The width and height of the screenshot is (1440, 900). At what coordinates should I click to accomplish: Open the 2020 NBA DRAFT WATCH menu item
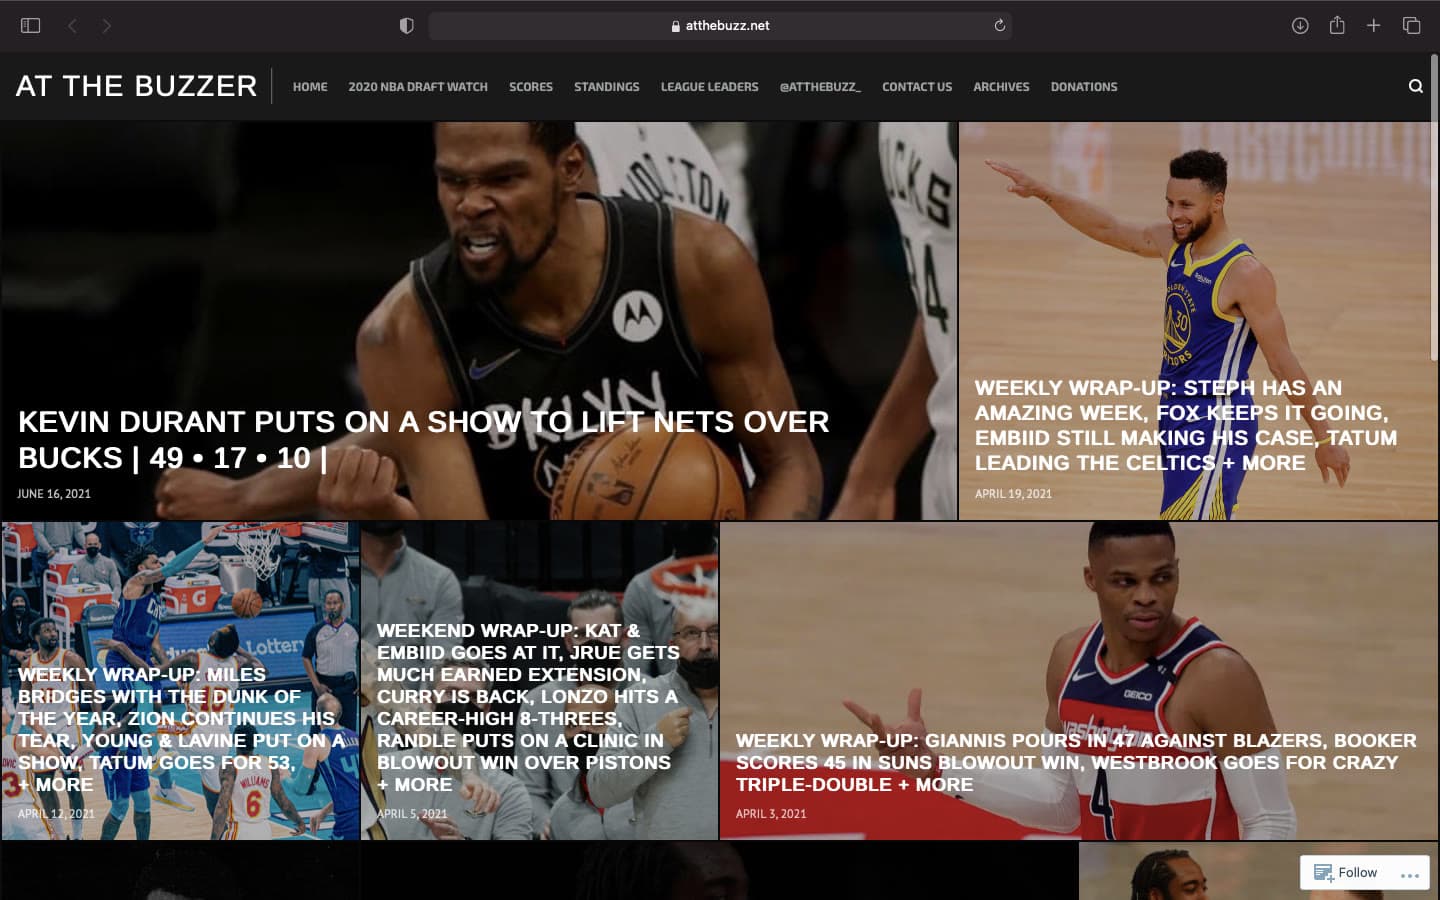click(418, 87)
